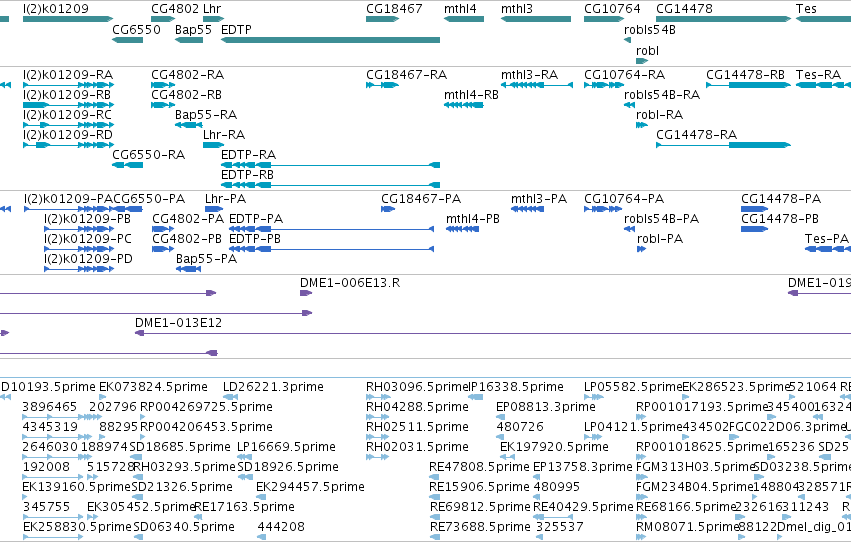Select the EDTP-RB transcript label
The height and width of the screenshot is (542, 851).
(x=247, y=175)
